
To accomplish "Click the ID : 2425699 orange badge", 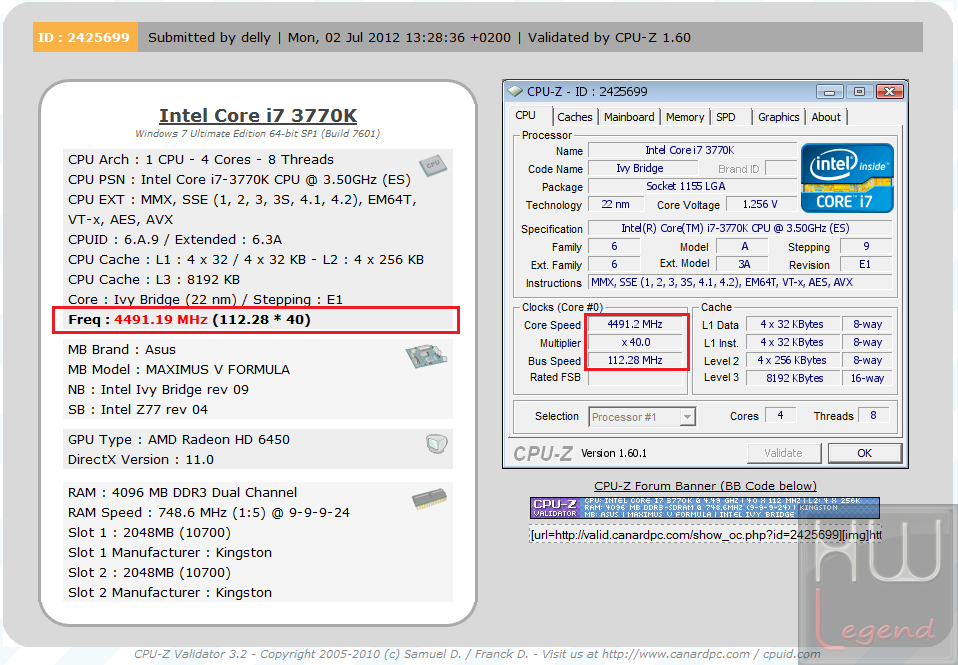I will point(85,37).
